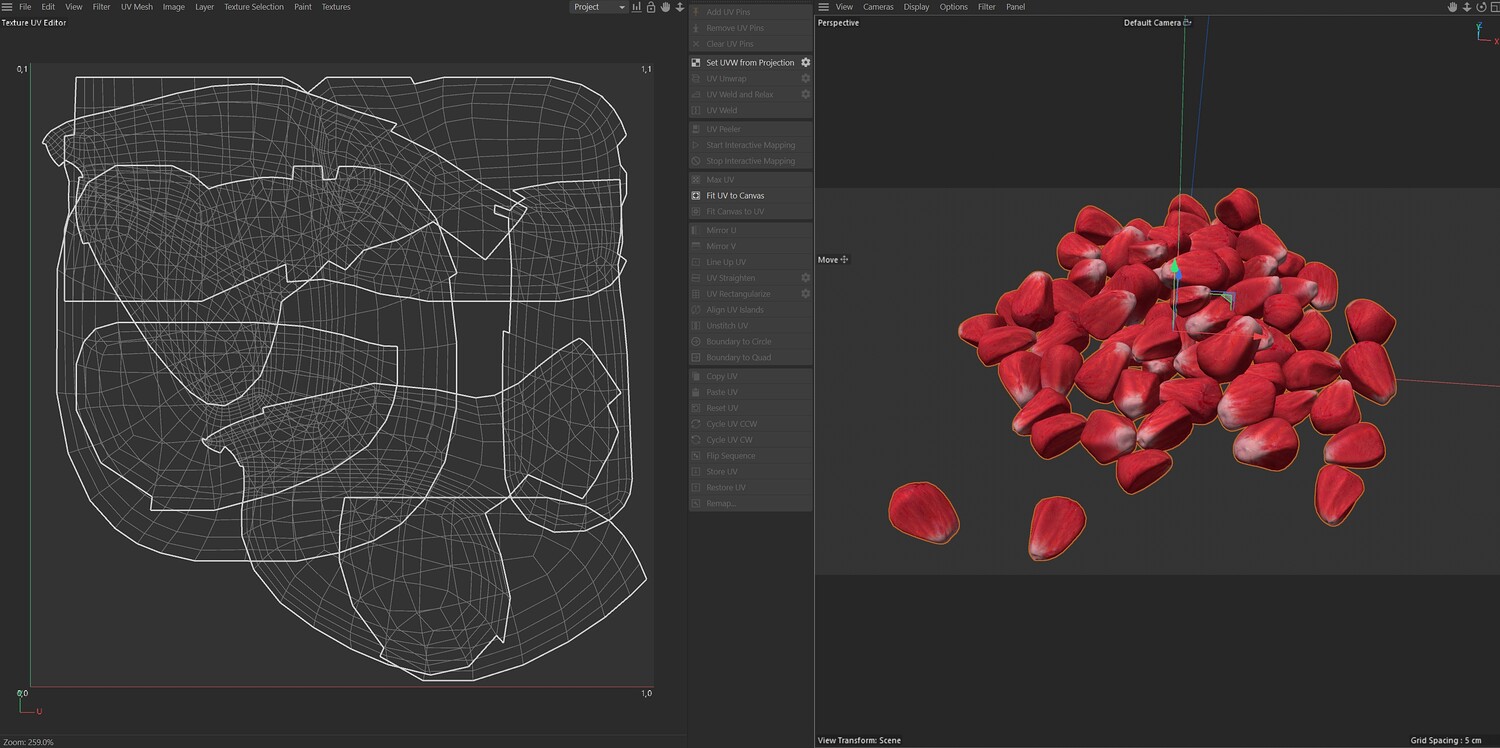Open the viewport View menu
This screenshot has height=748, width=1500.
pyautogui.click(x=844, y=7)
